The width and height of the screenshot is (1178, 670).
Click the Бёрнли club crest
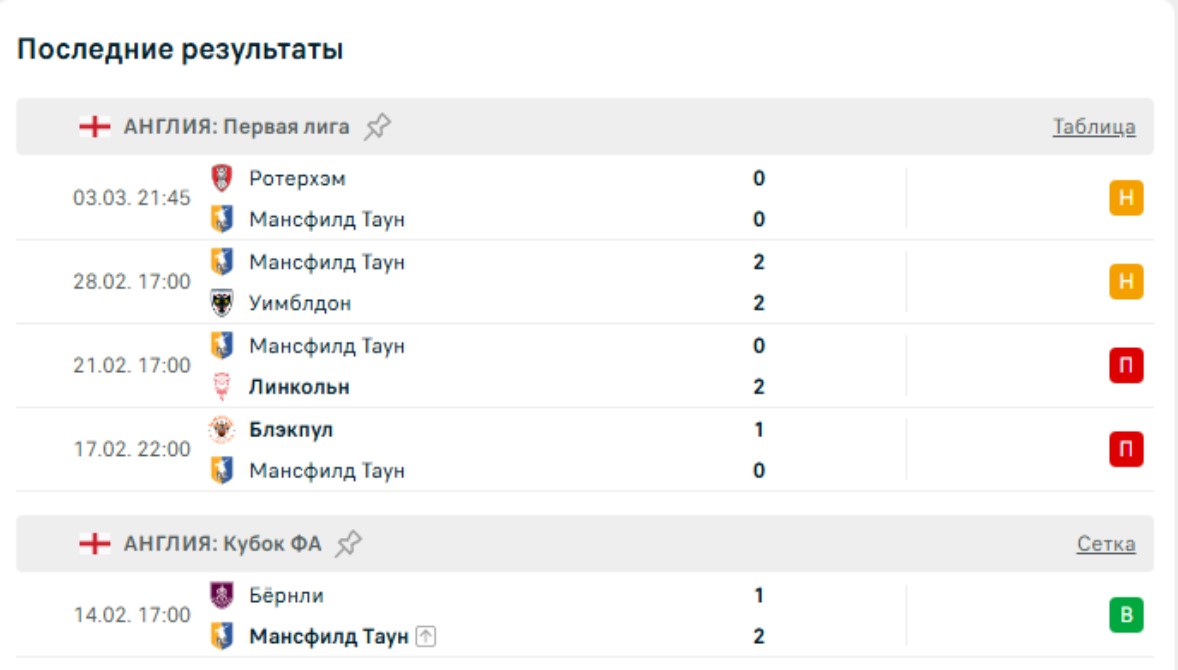[222, 596]
